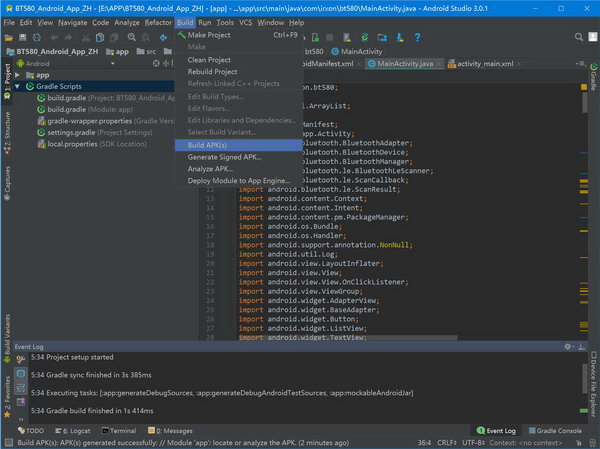
Task: Open the Gradle Console button
Action: [555, 431]
